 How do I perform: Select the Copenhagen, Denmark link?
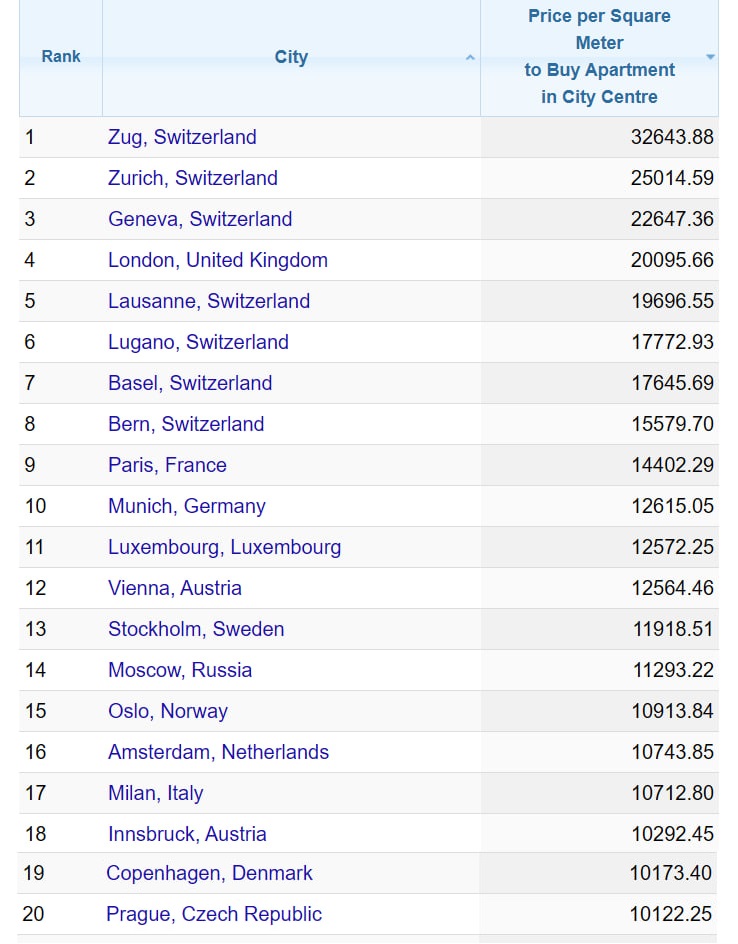[209, 873]
